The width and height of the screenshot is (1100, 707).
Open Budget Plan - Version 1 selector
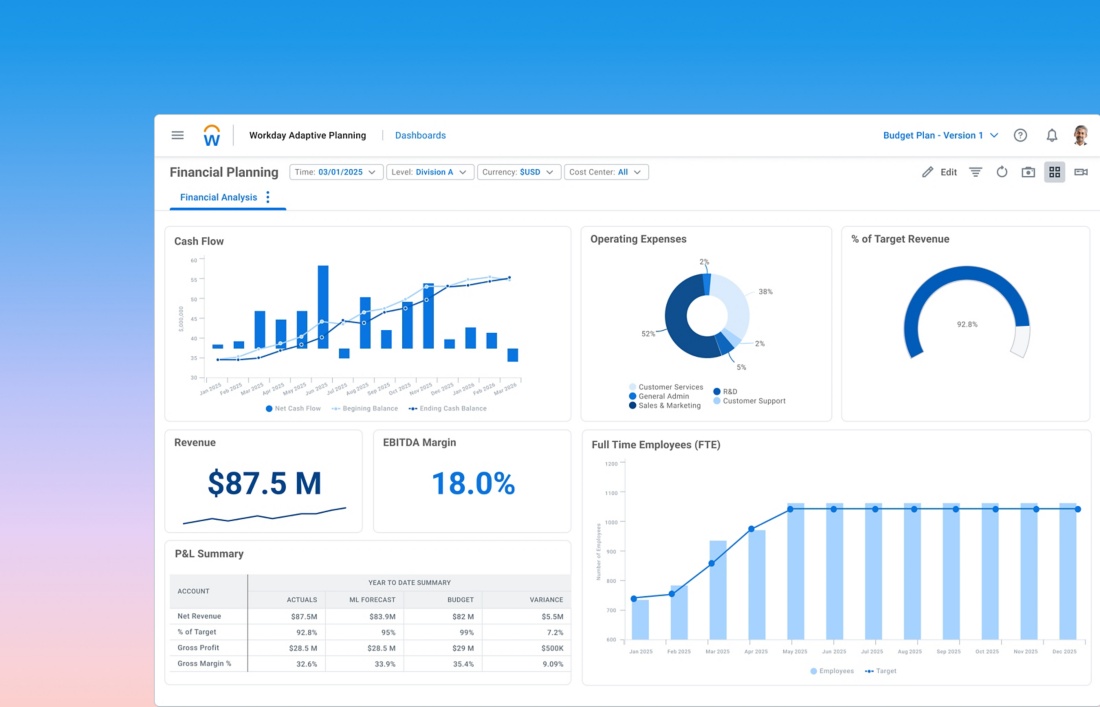938,135
